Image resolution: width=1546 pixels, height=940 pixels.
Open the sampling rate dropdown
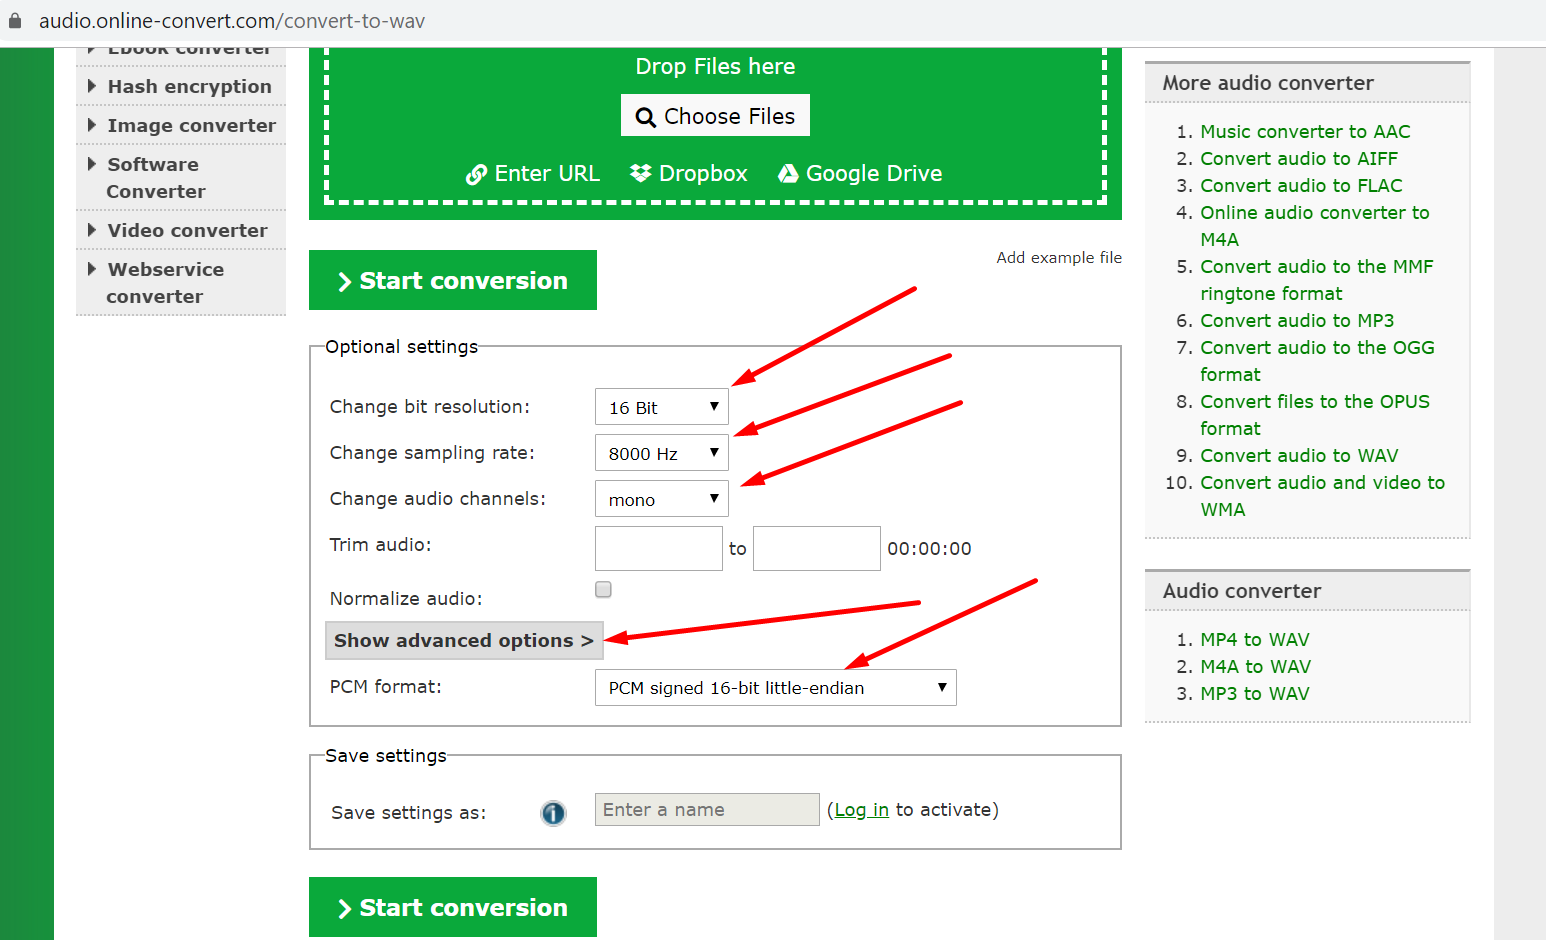coord(661,453)
